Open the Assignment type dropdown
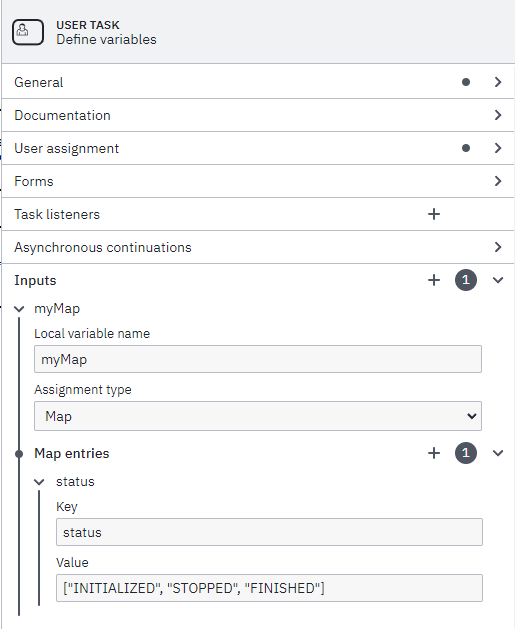Viewport: 515px width, 629px height. (x=258, y=416)
